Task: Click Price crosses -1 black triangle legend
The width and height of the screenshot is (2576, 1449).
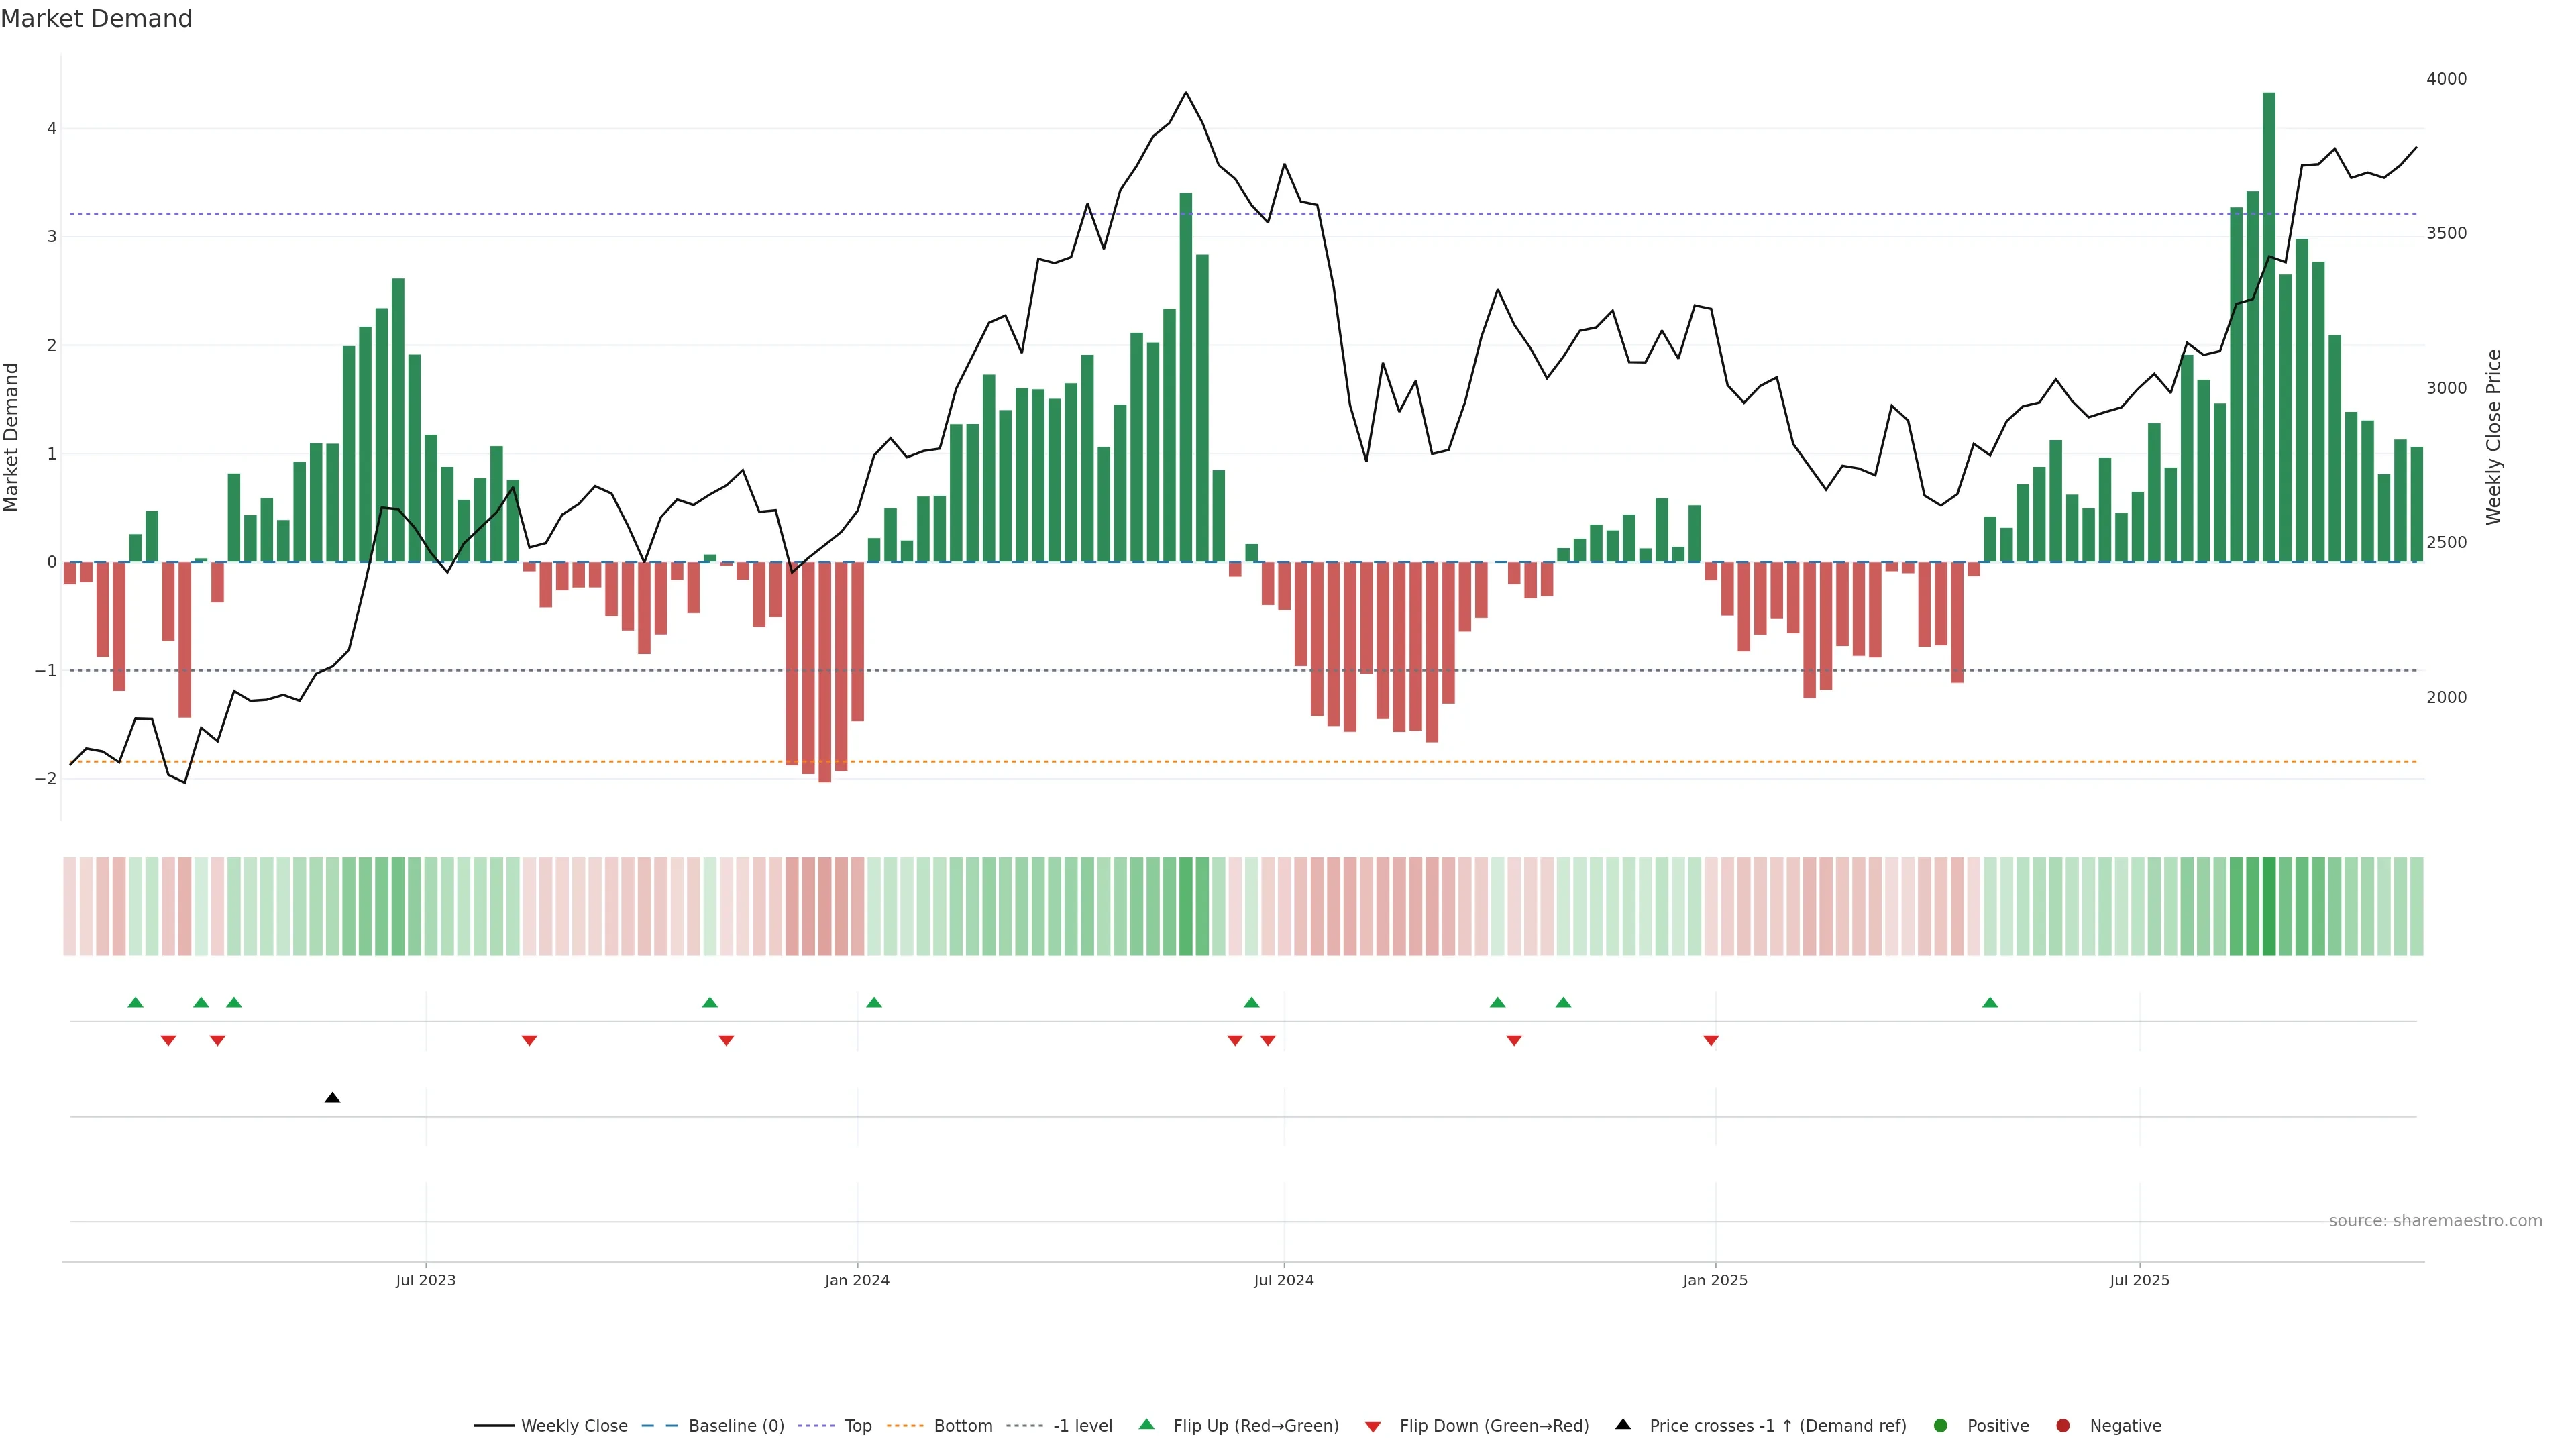Action: (x=1623, y=1424)
